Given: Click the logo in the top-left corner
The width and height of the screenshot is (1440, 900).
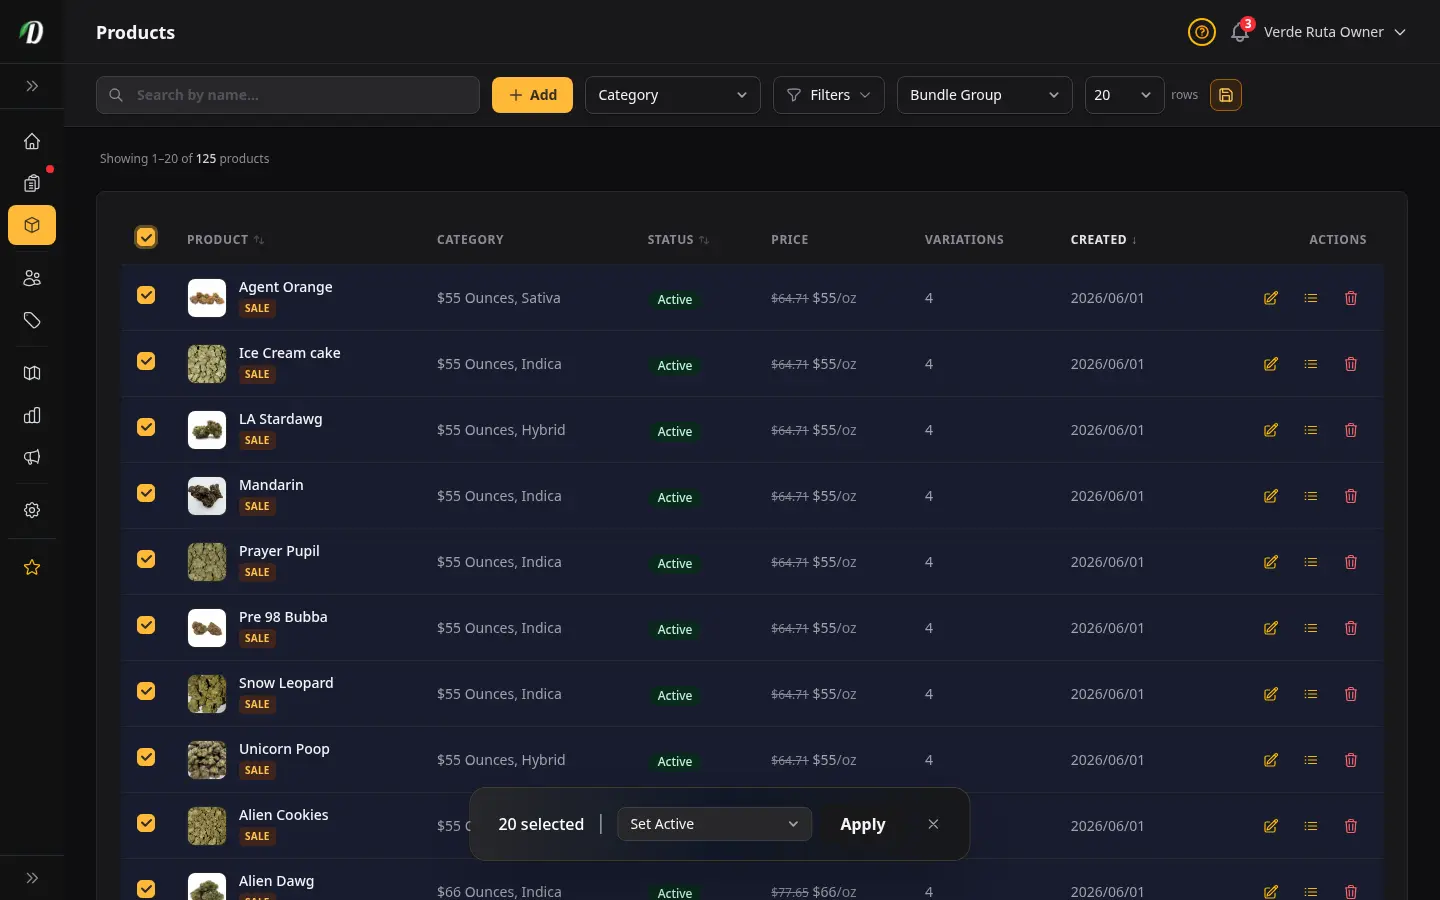Looking at the screenshot, I should [32, 32].
